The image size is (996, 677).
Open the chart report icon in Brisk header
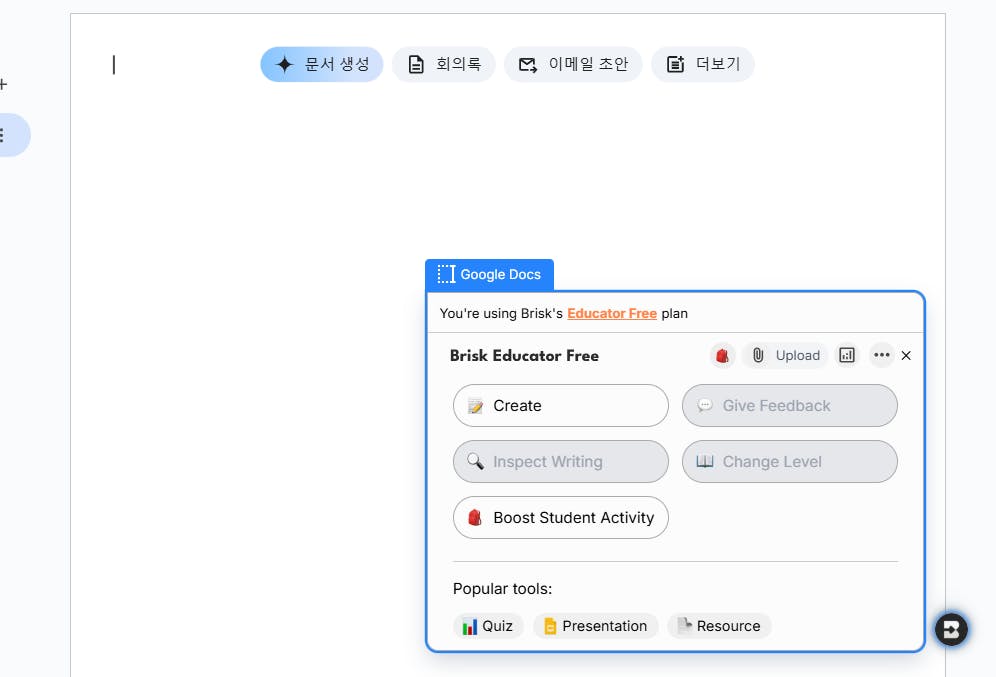click(x=847, y=355)
